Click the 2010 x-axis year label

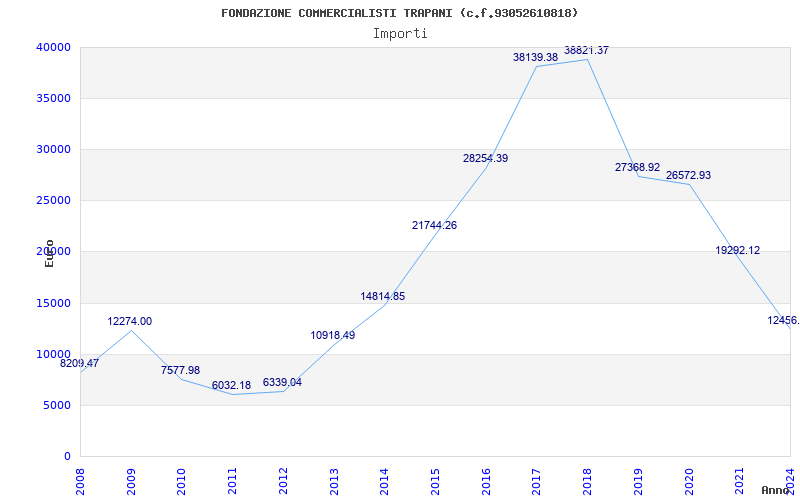click(x=182, y=482)
